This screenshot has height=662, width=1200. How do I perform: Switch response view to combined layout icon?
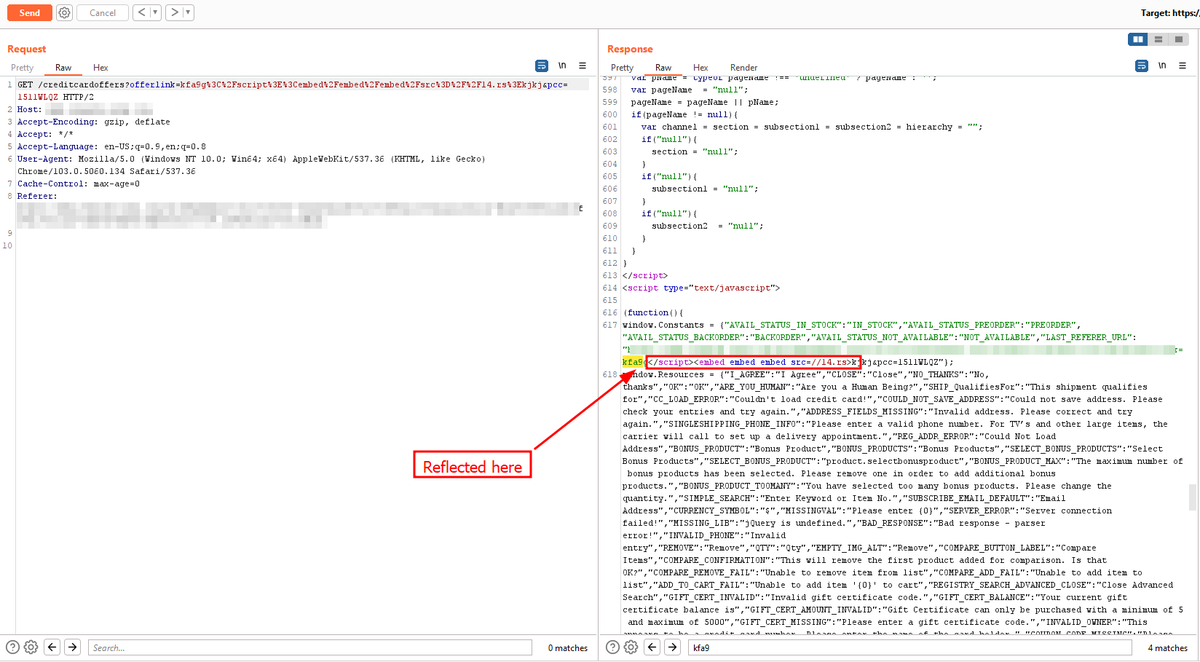click(x=1179, y=39)
